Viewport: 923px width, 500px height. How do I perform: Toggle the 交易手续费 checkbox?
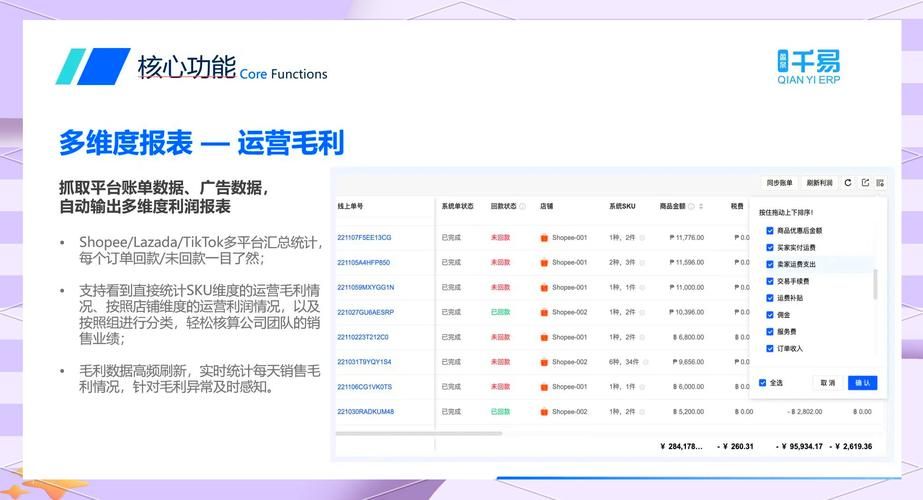coord(768,281)
